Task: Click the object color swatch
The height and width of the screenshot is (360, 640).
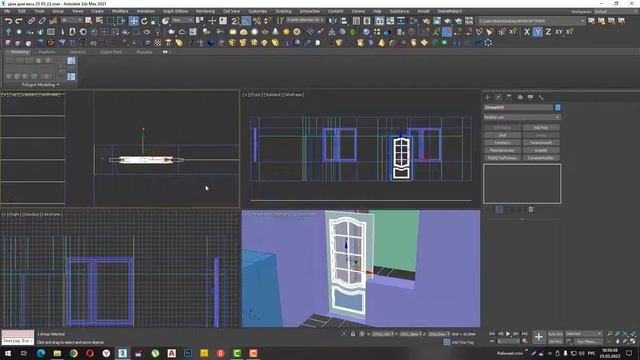Action: point(558,107)
